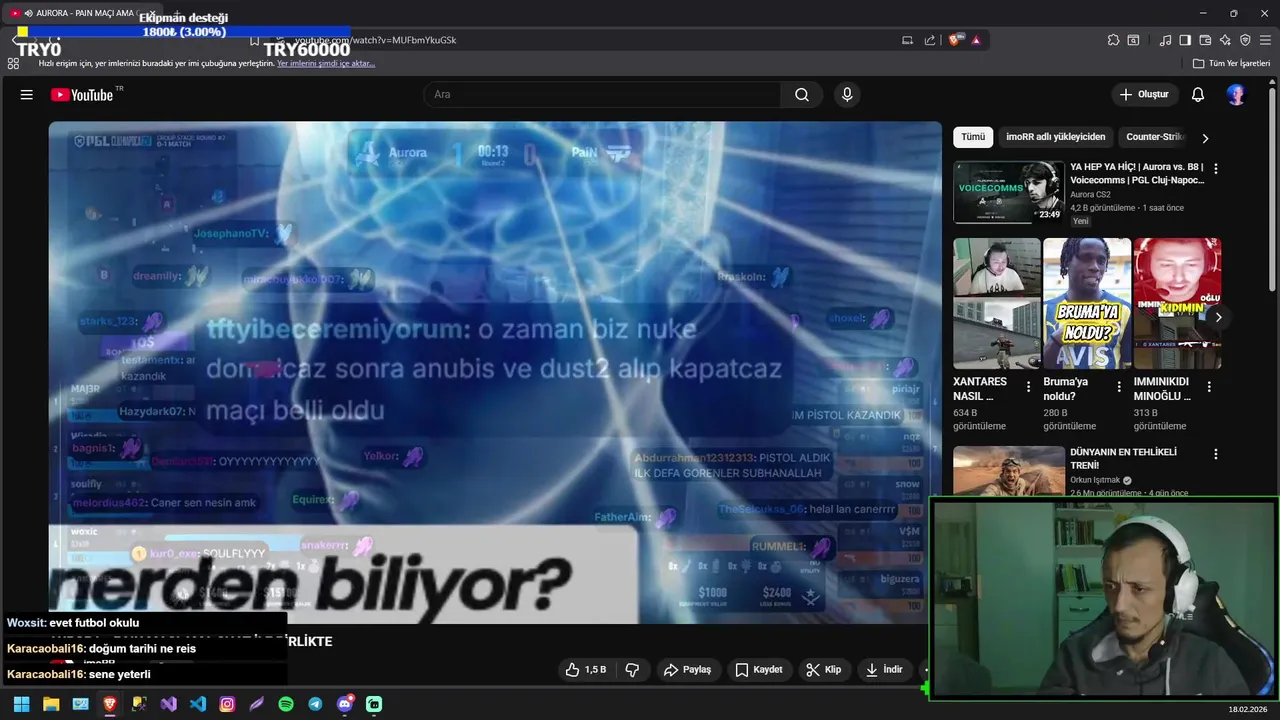The width and height of the screenshot is (1280, 720).
Task: Open options for YA HEP YA HİÇ video
Action: [1216, 169]
